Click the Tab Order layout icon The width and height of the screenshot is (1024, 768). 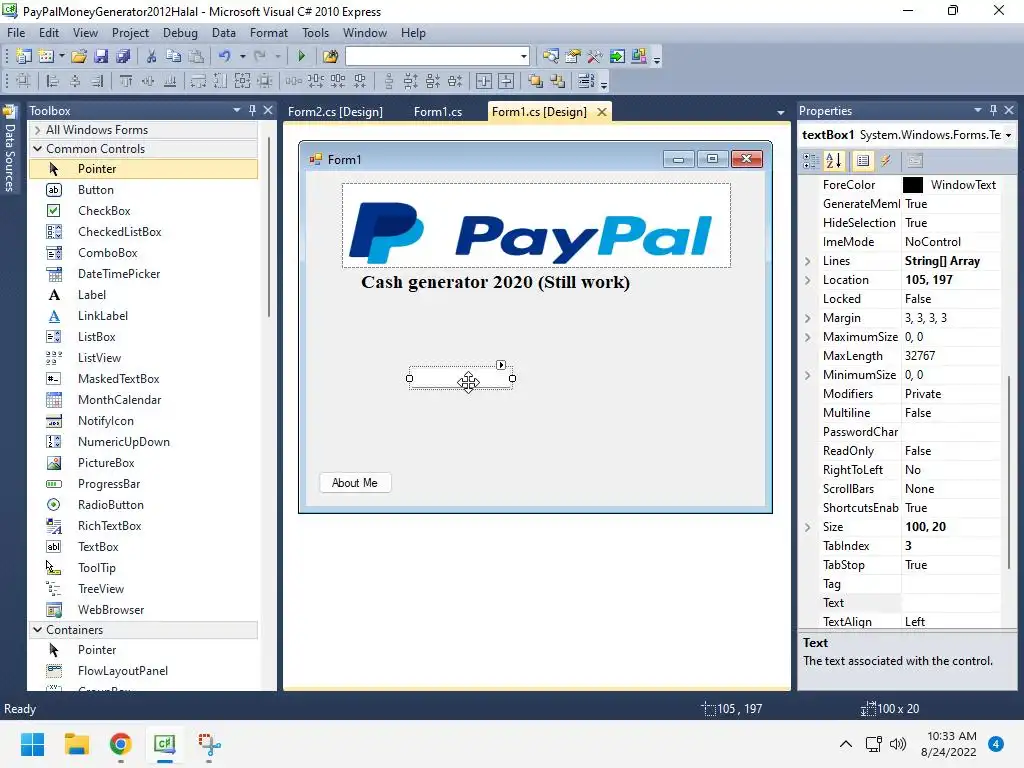[x=586, y=81]
